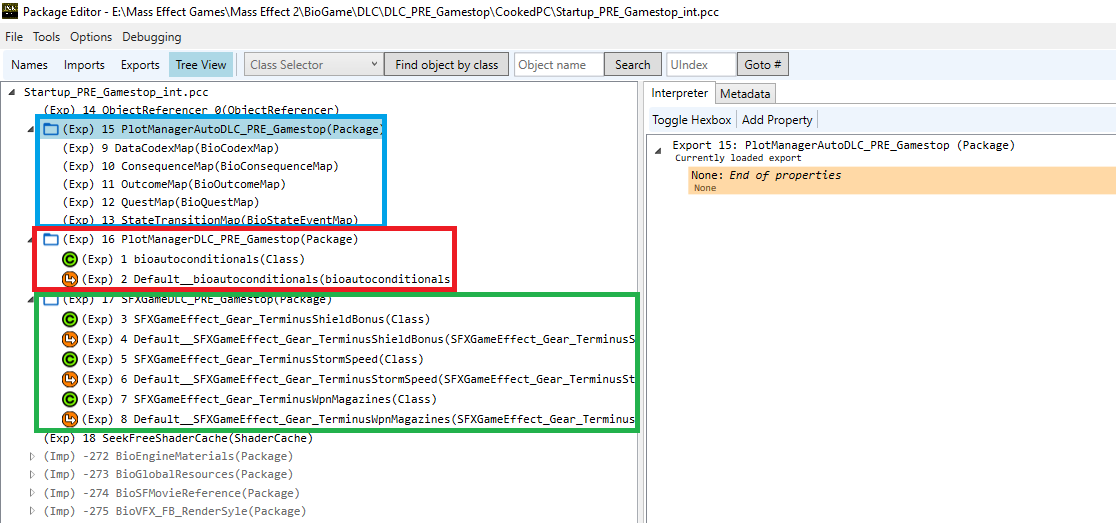This screenshot has width=1116, height=523.
Task: Click class icon of SFXGameEffect_Gear_TerminusShieldBonus
Action: tap(70, 319)
